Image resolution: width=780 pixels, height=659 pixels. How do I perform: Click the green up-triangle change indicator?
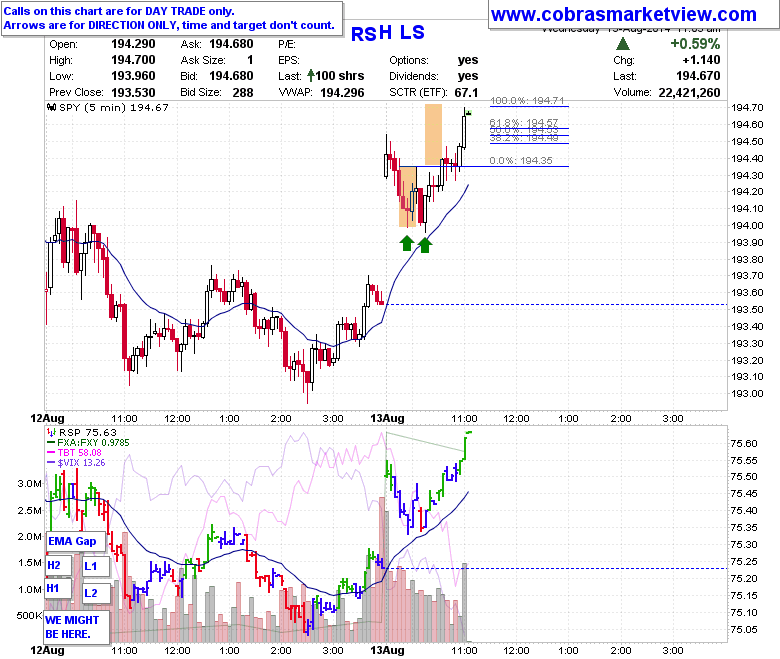[623, 44]
